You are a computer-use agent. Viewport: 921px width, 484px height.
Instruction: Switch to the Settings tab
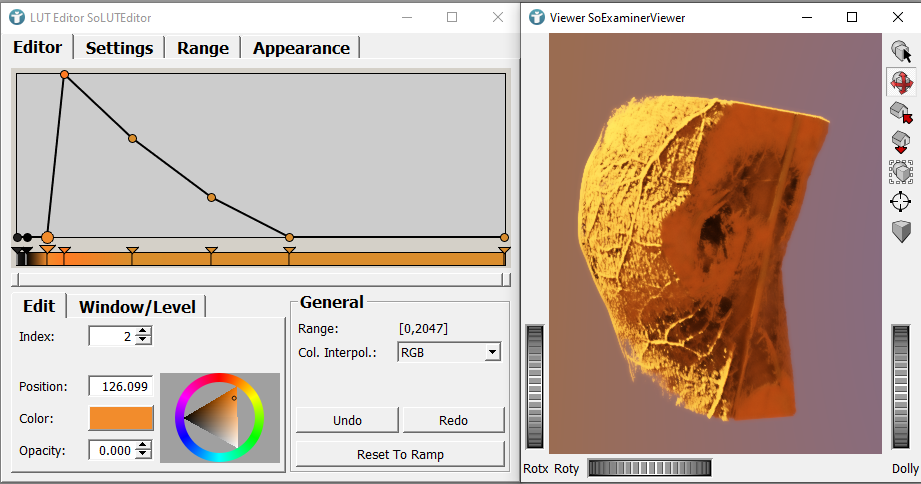click(119, 48)
